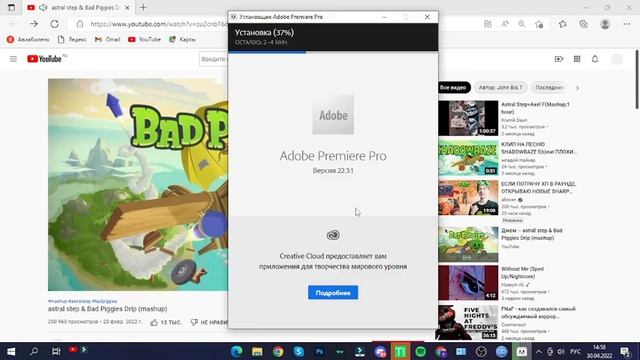Add this page to favorites

point(539,24)
